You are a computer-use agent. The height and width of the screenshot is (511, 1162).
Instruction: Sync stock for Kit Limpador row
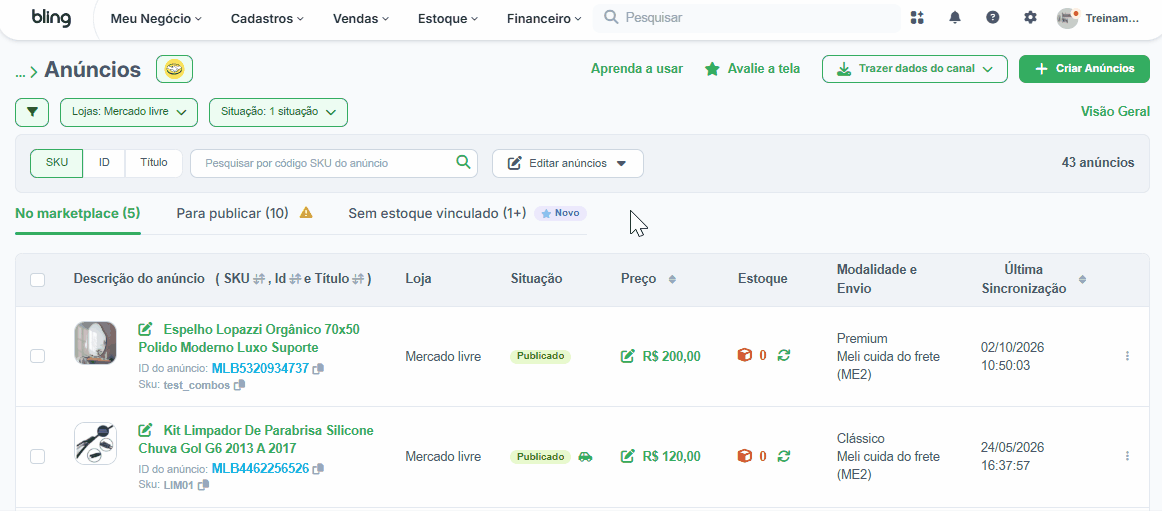pyautogui.click(x=783, y=456)
